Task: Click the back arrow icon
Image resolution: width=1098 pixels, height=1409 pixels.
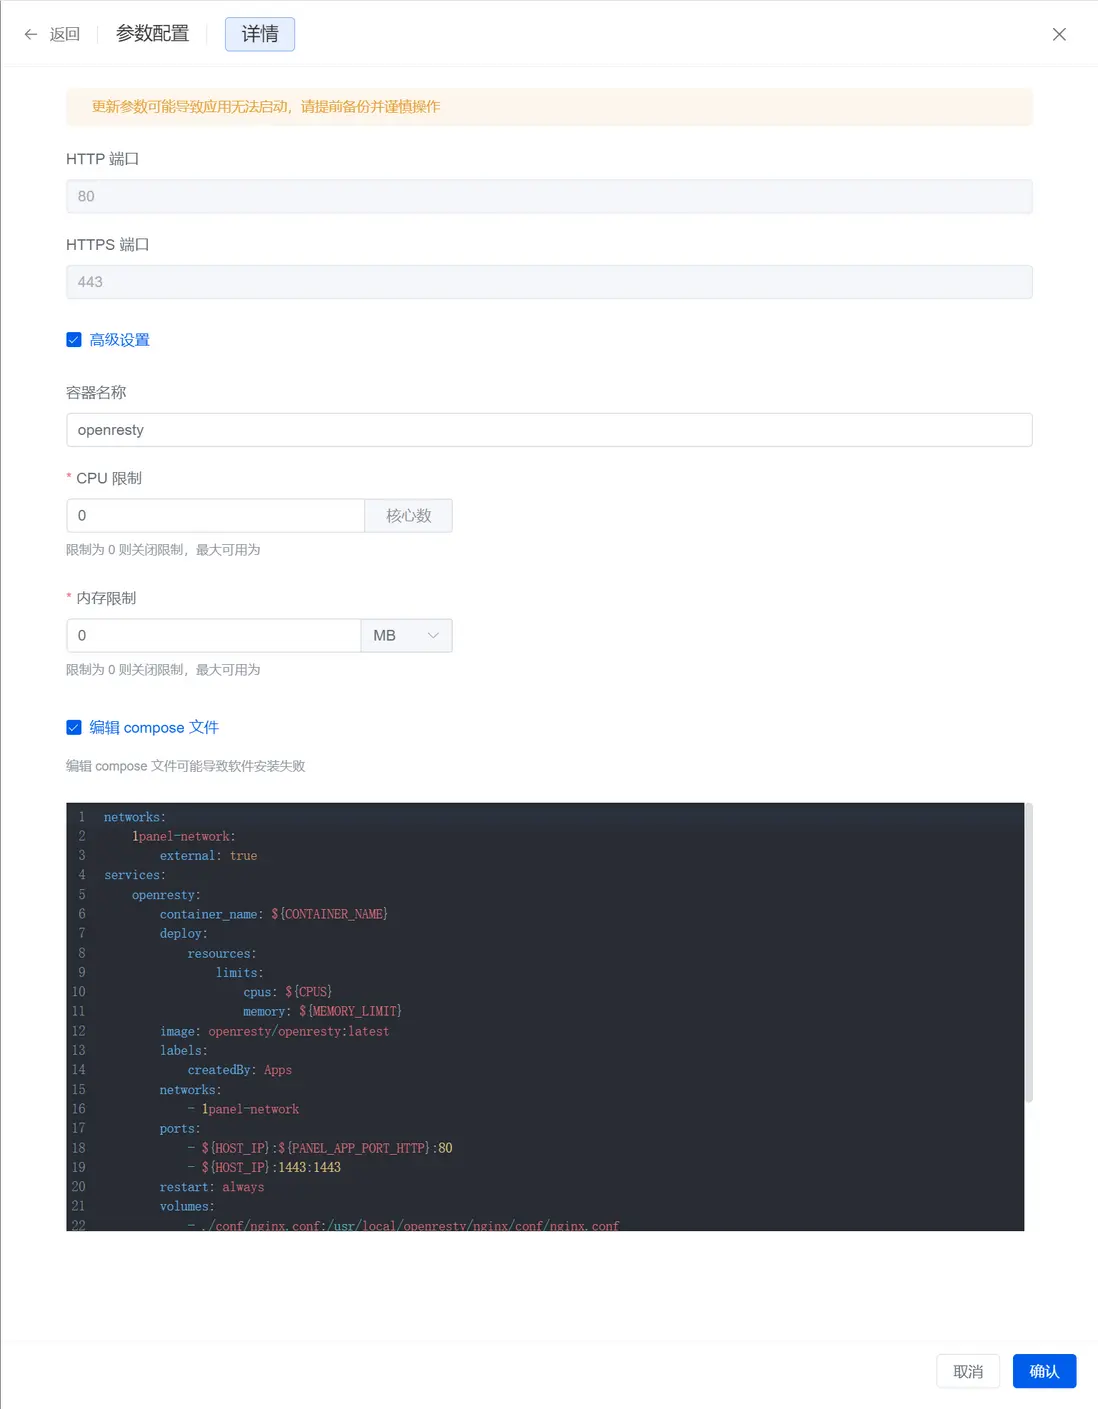Action: [x=31, y=34]
